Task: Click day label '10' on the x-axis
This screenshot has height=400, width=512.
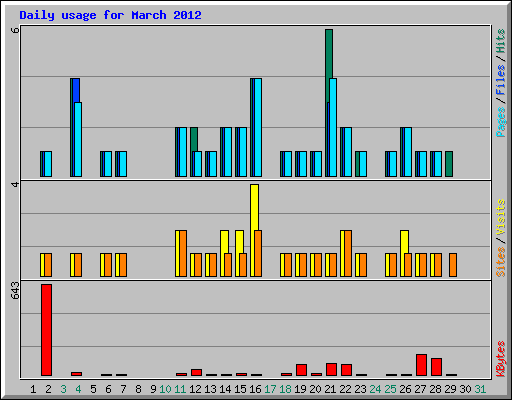Action: tap(165, 389)
